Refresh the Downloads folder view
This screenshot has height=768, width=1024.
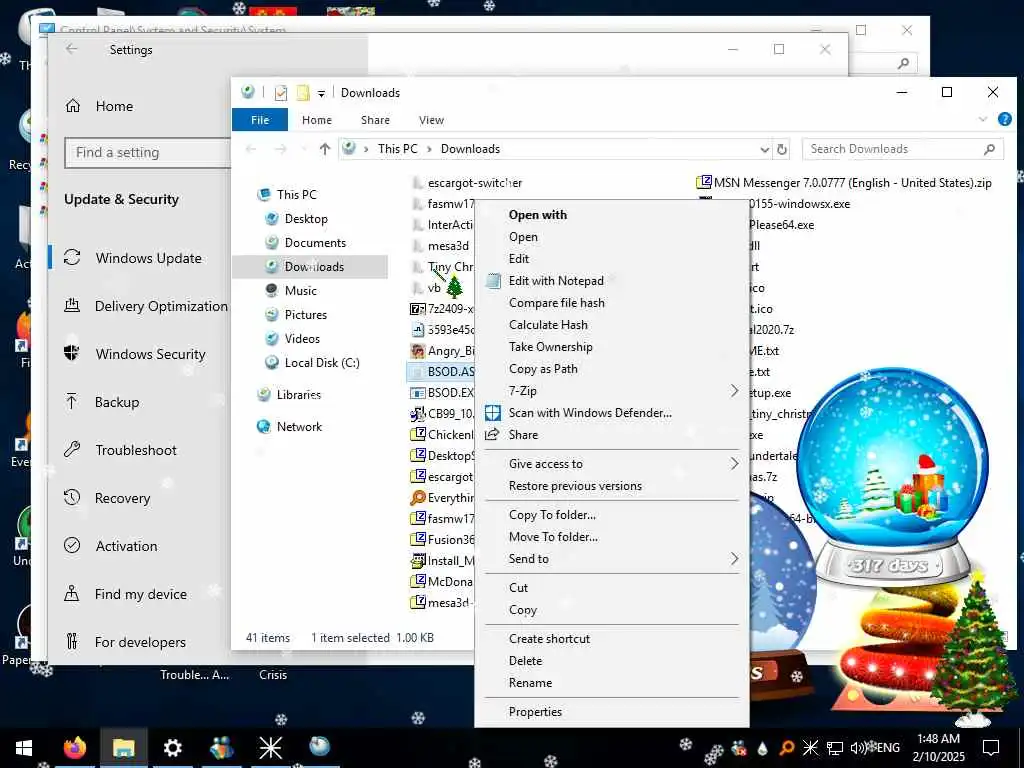coord(782,150)
